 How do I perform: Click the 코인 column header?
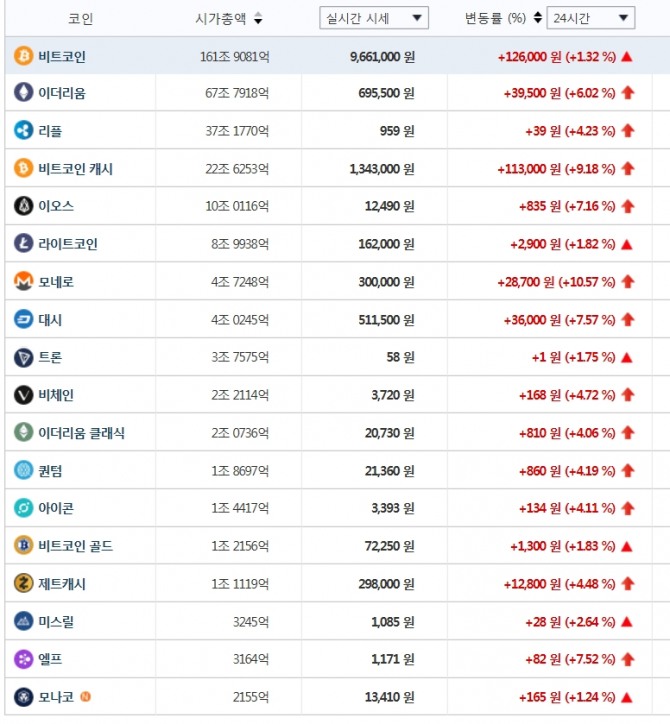pyautogui.click(x=80, y=18)
